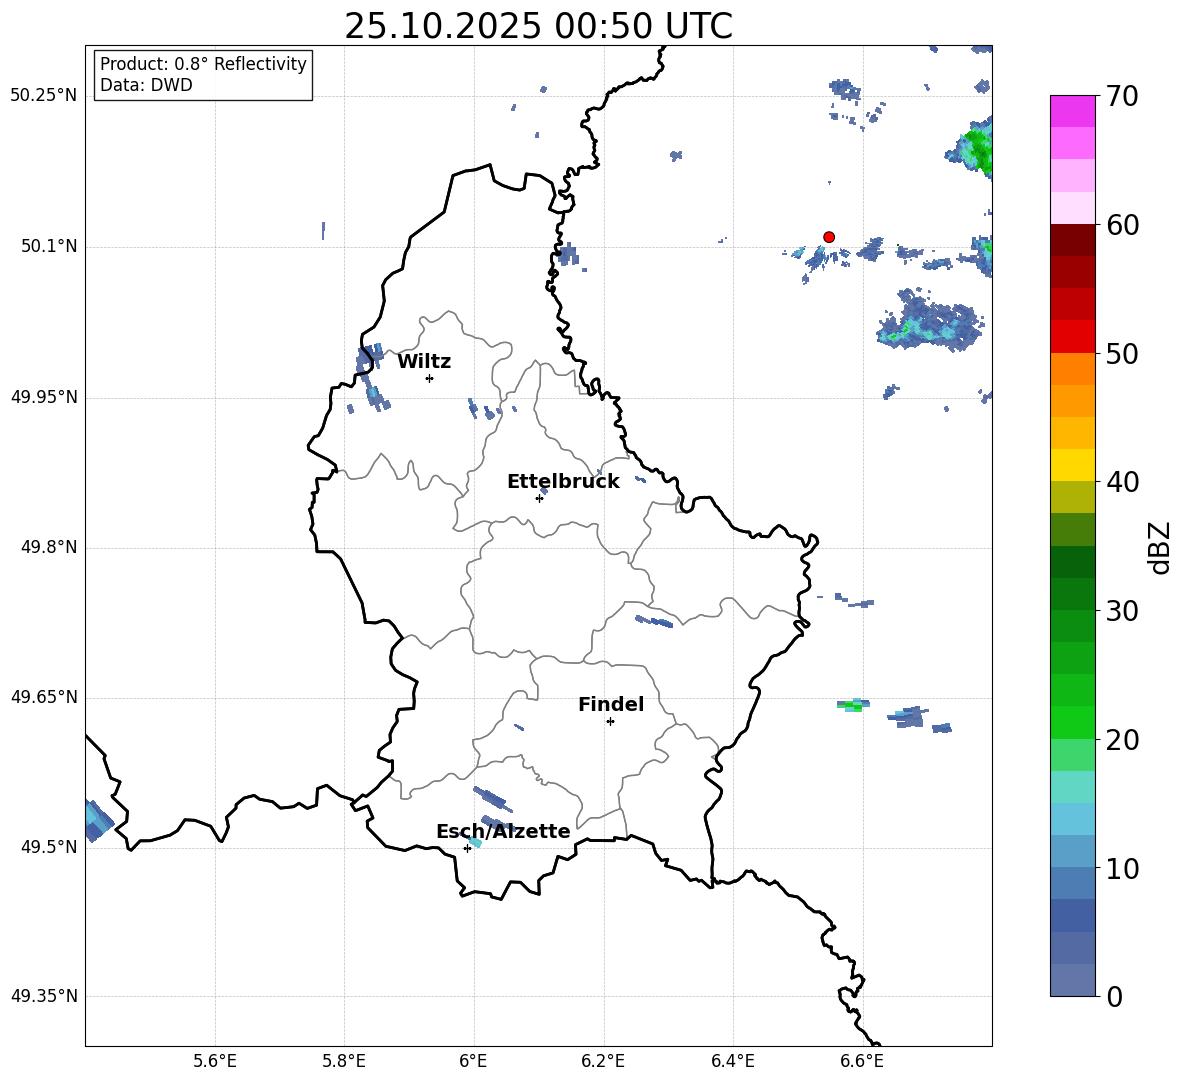The image size is (1184, 1081).
Task: Click the dBZ colorbar label
Action: point(1159,547)
